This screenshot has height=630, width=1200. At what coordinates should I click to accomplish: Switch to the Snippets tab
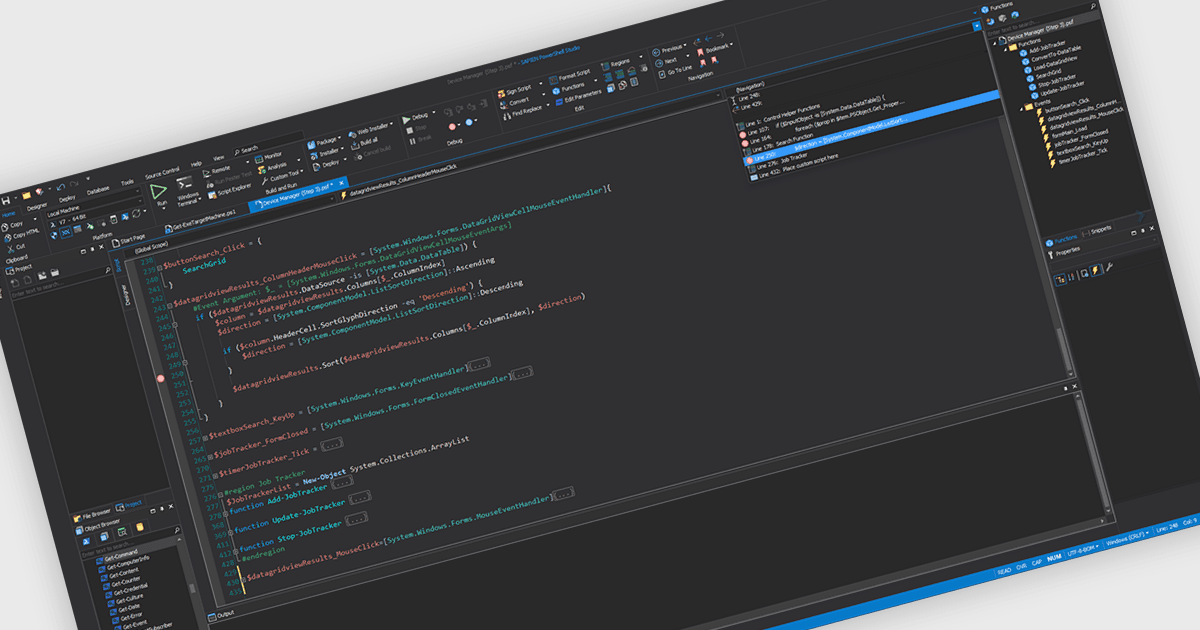tap(1098, 229)
